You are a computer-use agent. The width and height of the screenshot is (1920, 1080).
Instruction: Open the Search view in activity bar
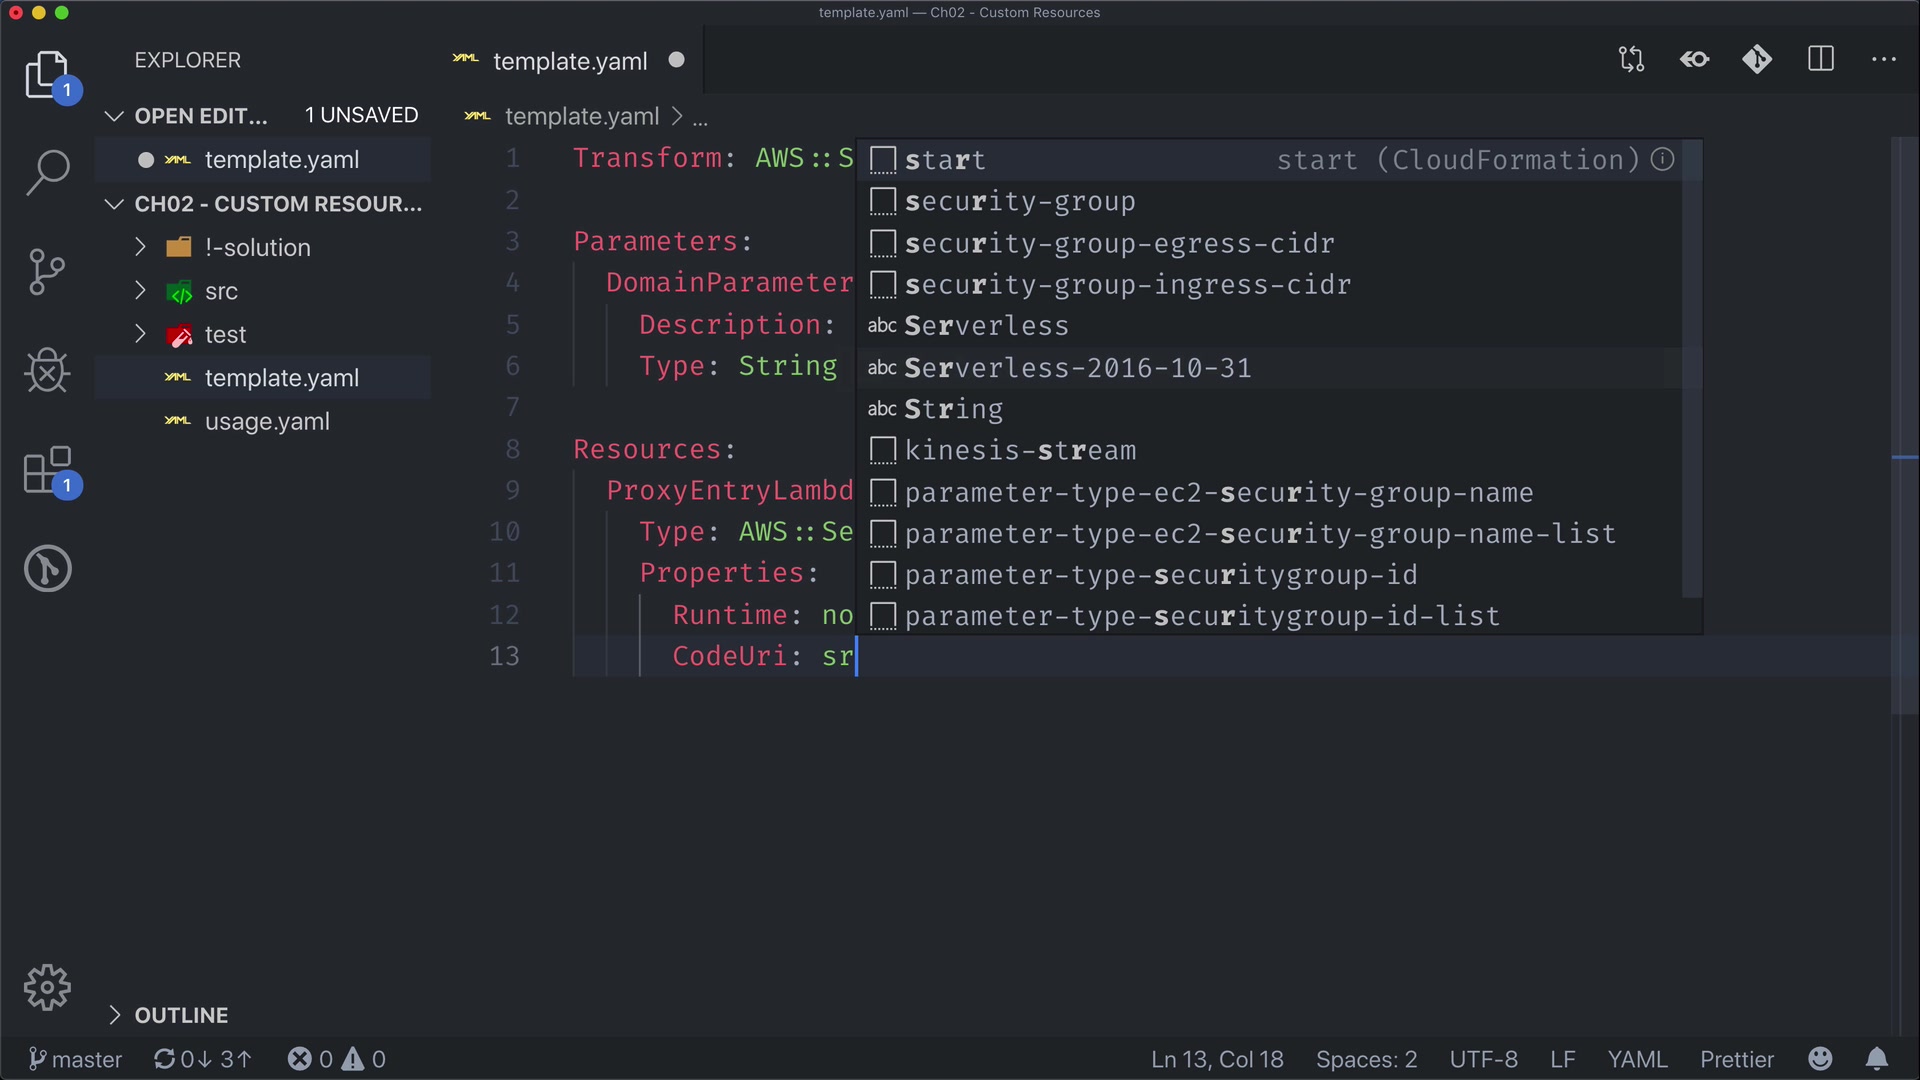[x=47, y=172]
